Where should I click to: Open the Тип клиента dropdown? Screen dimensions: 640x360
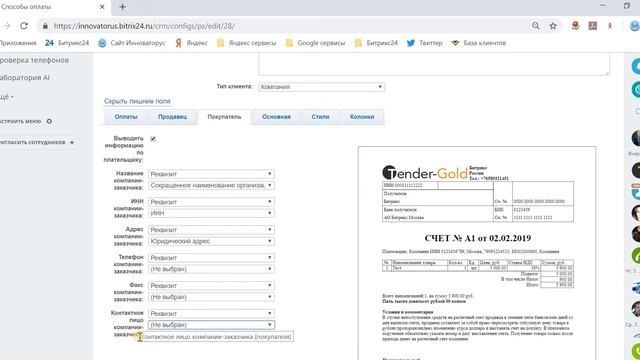(x=322, y=87)
